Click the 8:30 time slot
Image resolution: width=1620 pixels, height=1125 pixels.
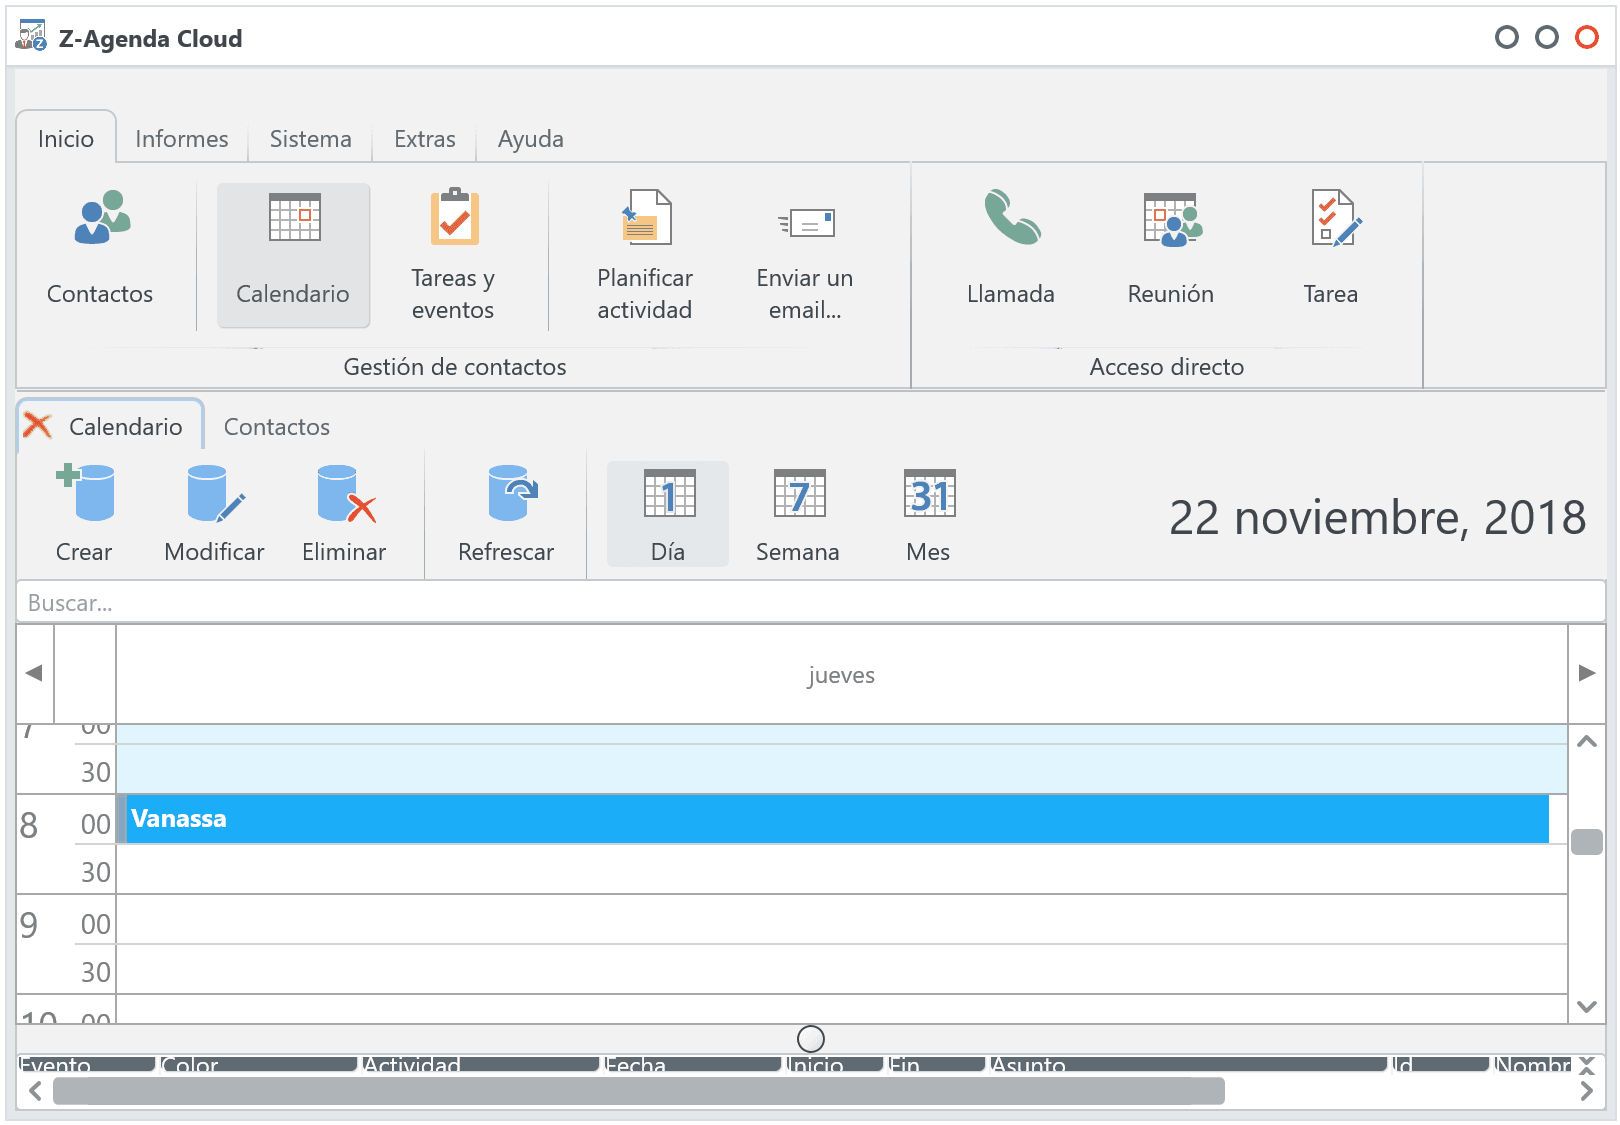coord(841,869)
